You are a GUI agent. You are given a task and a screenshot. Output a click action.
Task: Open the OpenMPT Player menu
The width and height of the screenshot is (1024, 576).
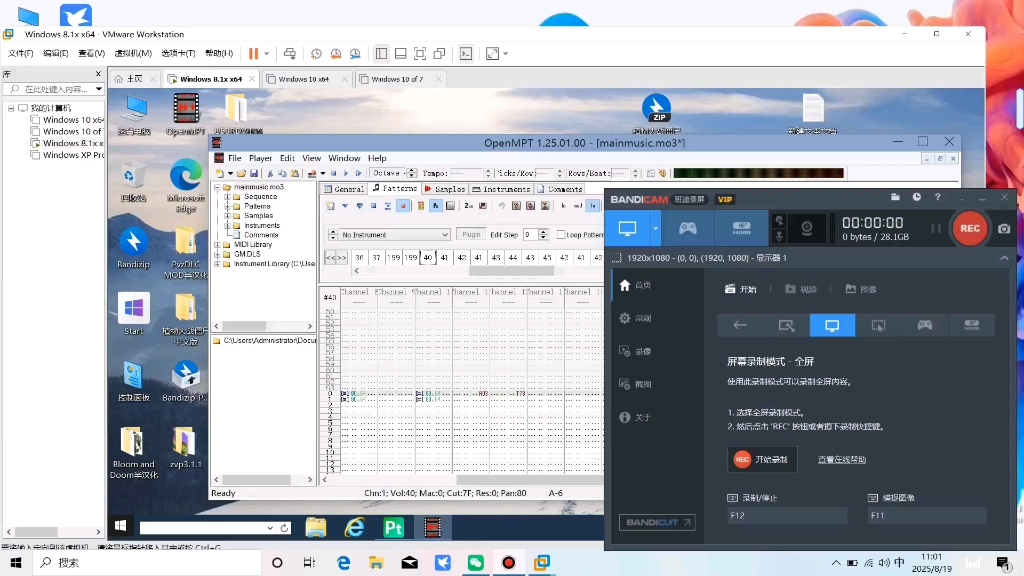pyautogui.click(x=261, y=158)
